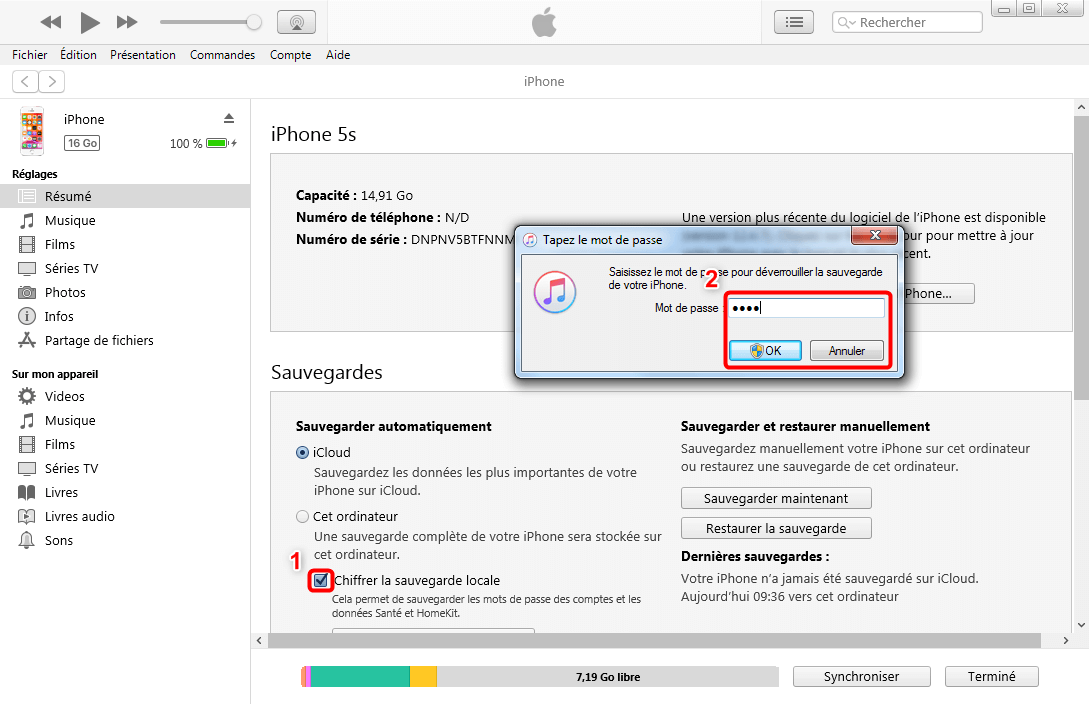The width and height of the screenshot is (1089, 704).
Task: Click the iPhone title at top center
Action: (x=544, y=82)
